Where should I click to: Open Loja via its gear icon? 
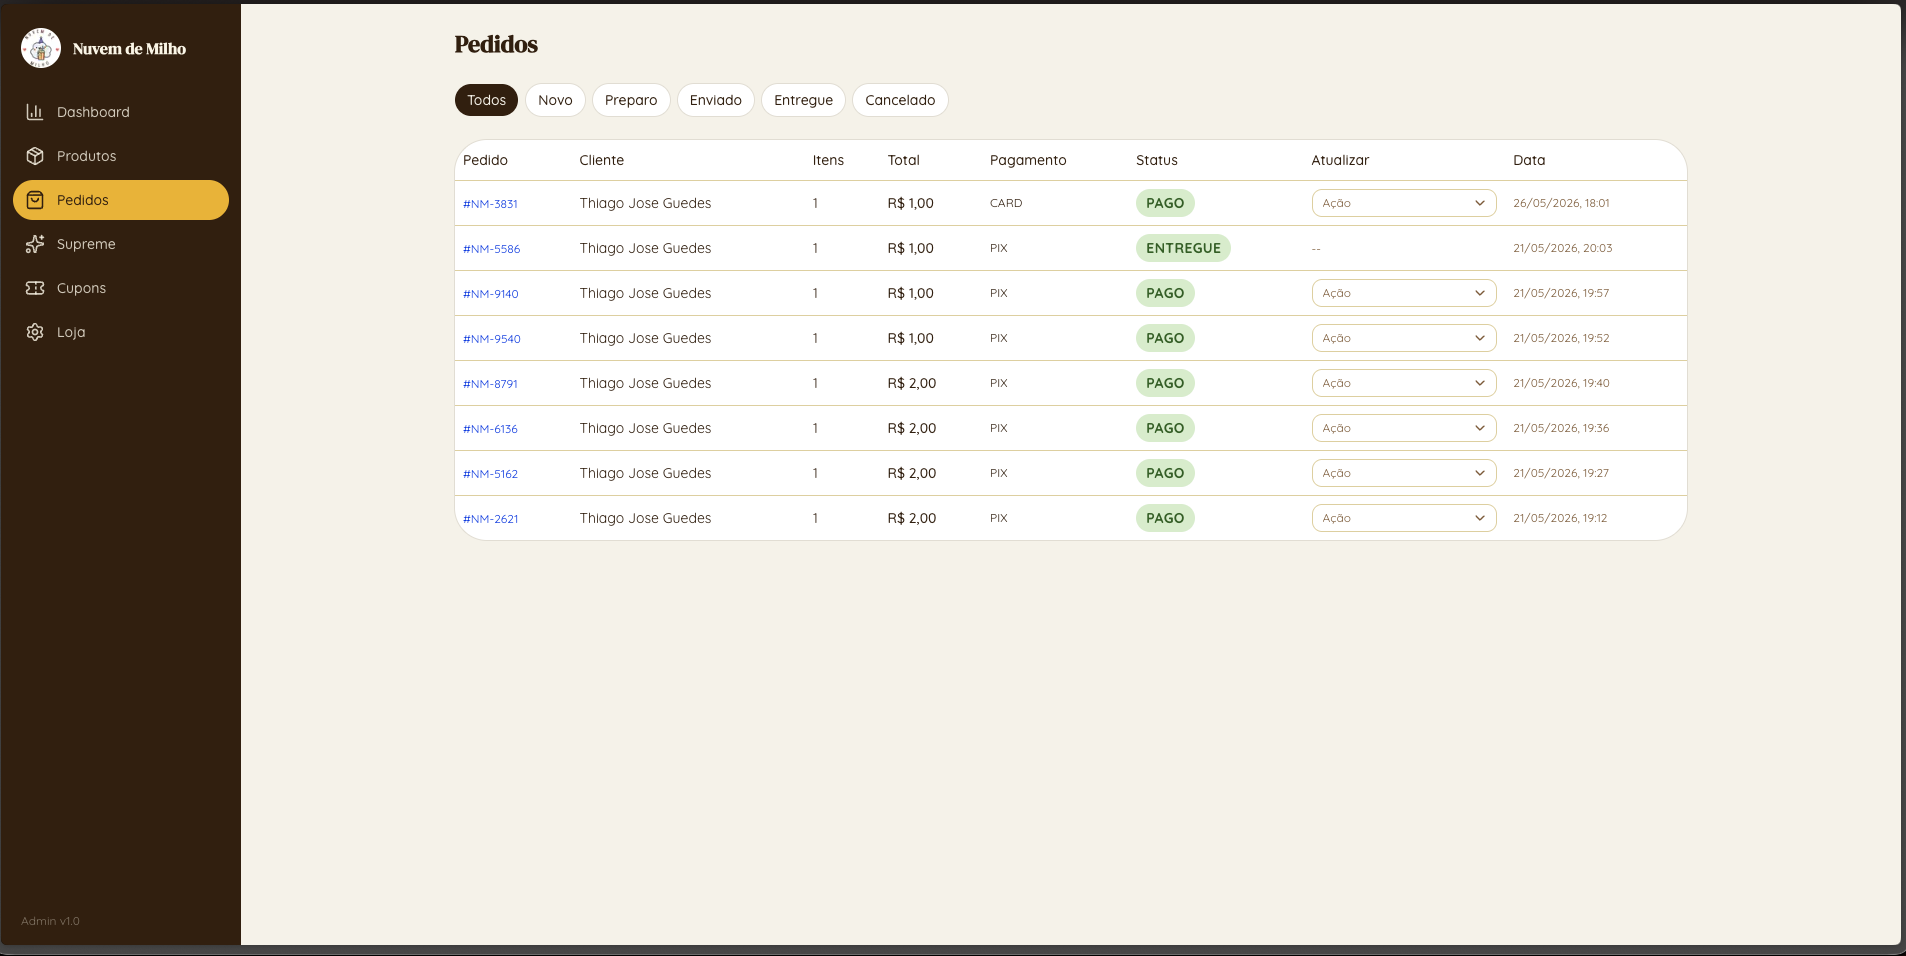pos(35,332)
